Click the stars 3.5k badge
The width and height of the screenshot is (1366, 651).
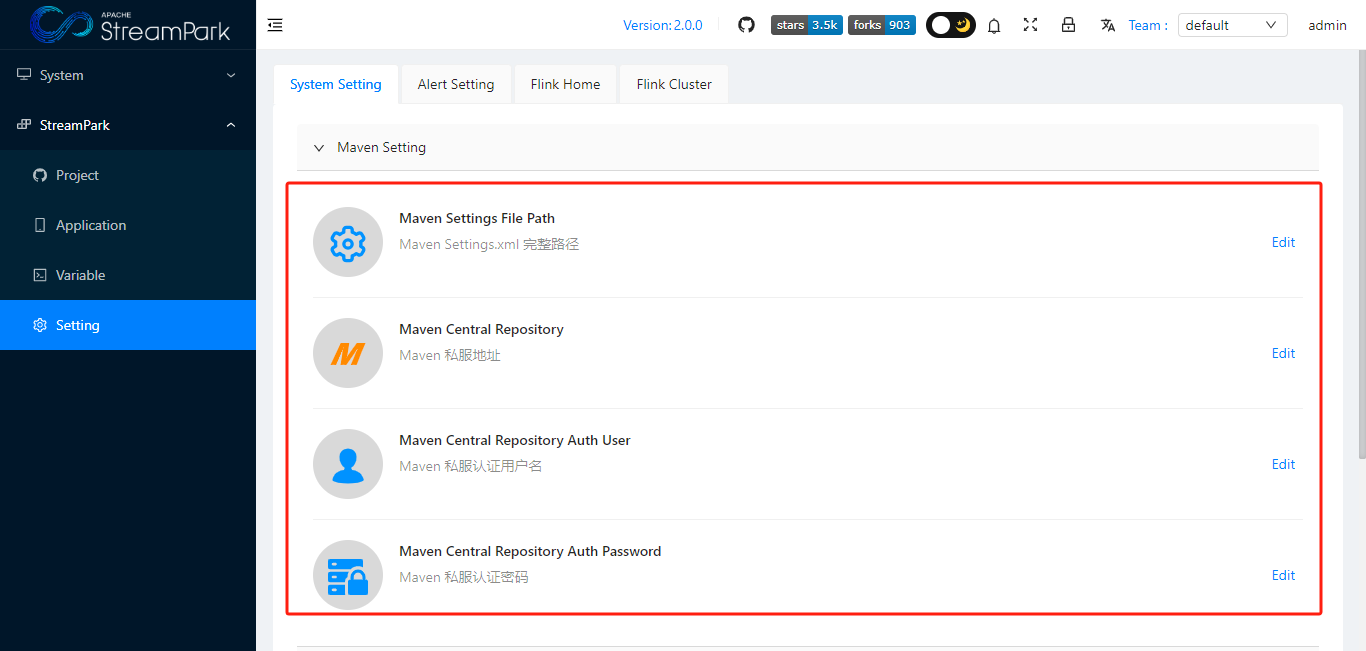click(x=806, y=25)
